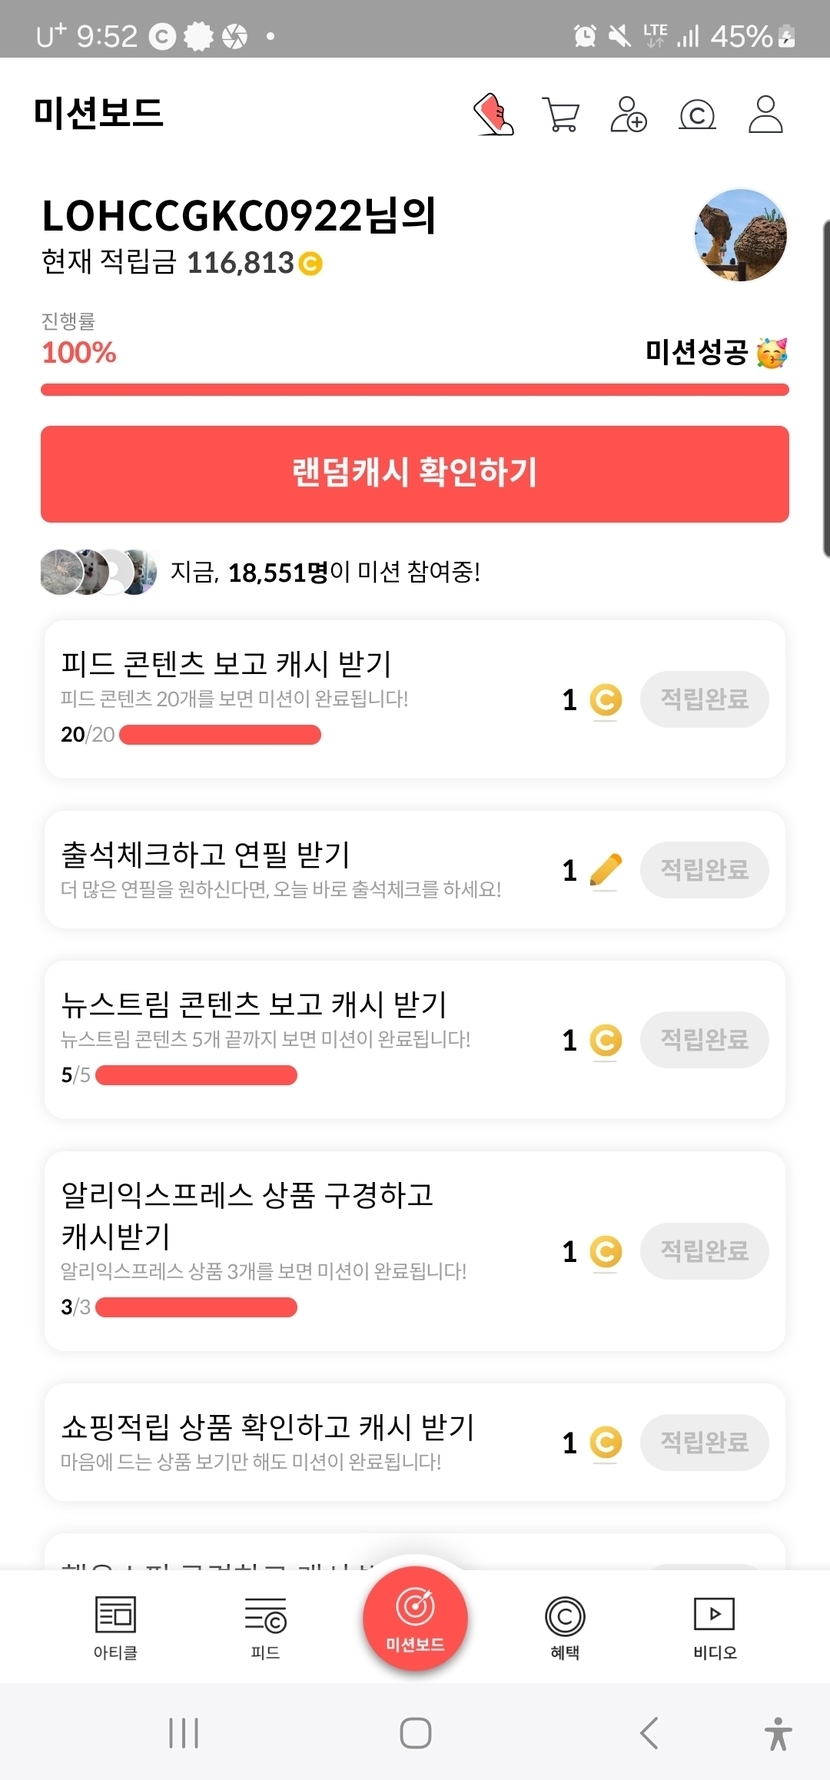Screen dimensions: 830x1780
Task: Tap 적립완료 for 피드 콘텐츠 mission
Action: (x=704, y=699)
